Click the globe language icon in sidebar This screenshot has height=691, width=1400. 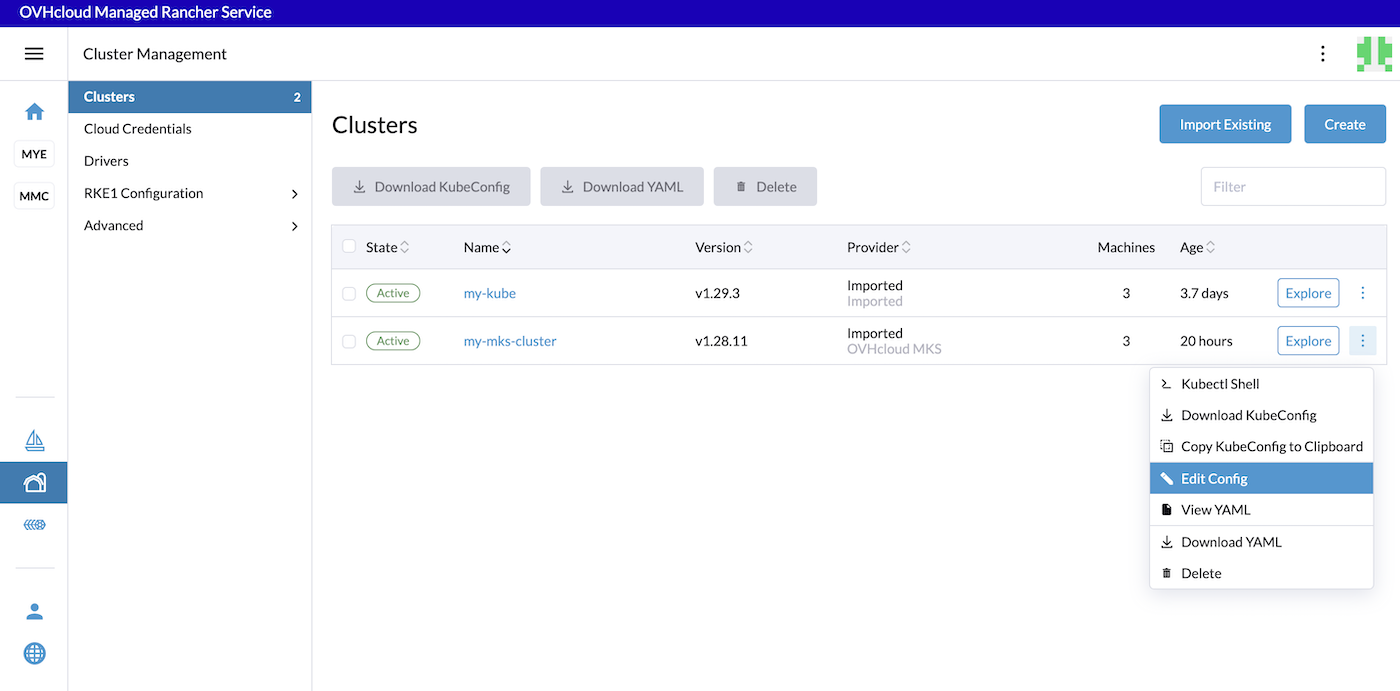(34, 653)
